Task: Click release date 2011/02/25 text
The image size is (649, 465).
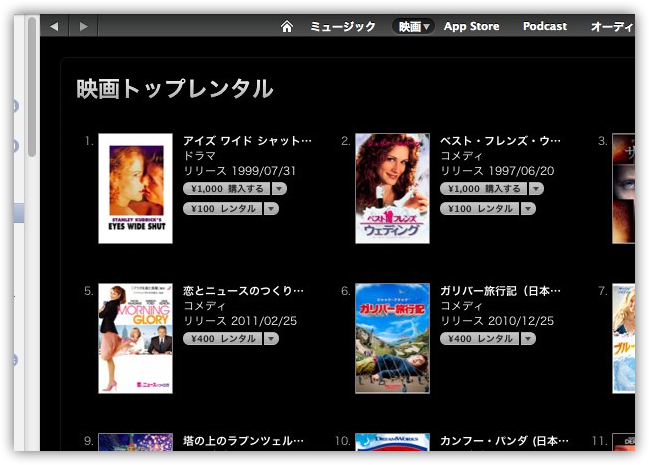Action: pos(264,320)
